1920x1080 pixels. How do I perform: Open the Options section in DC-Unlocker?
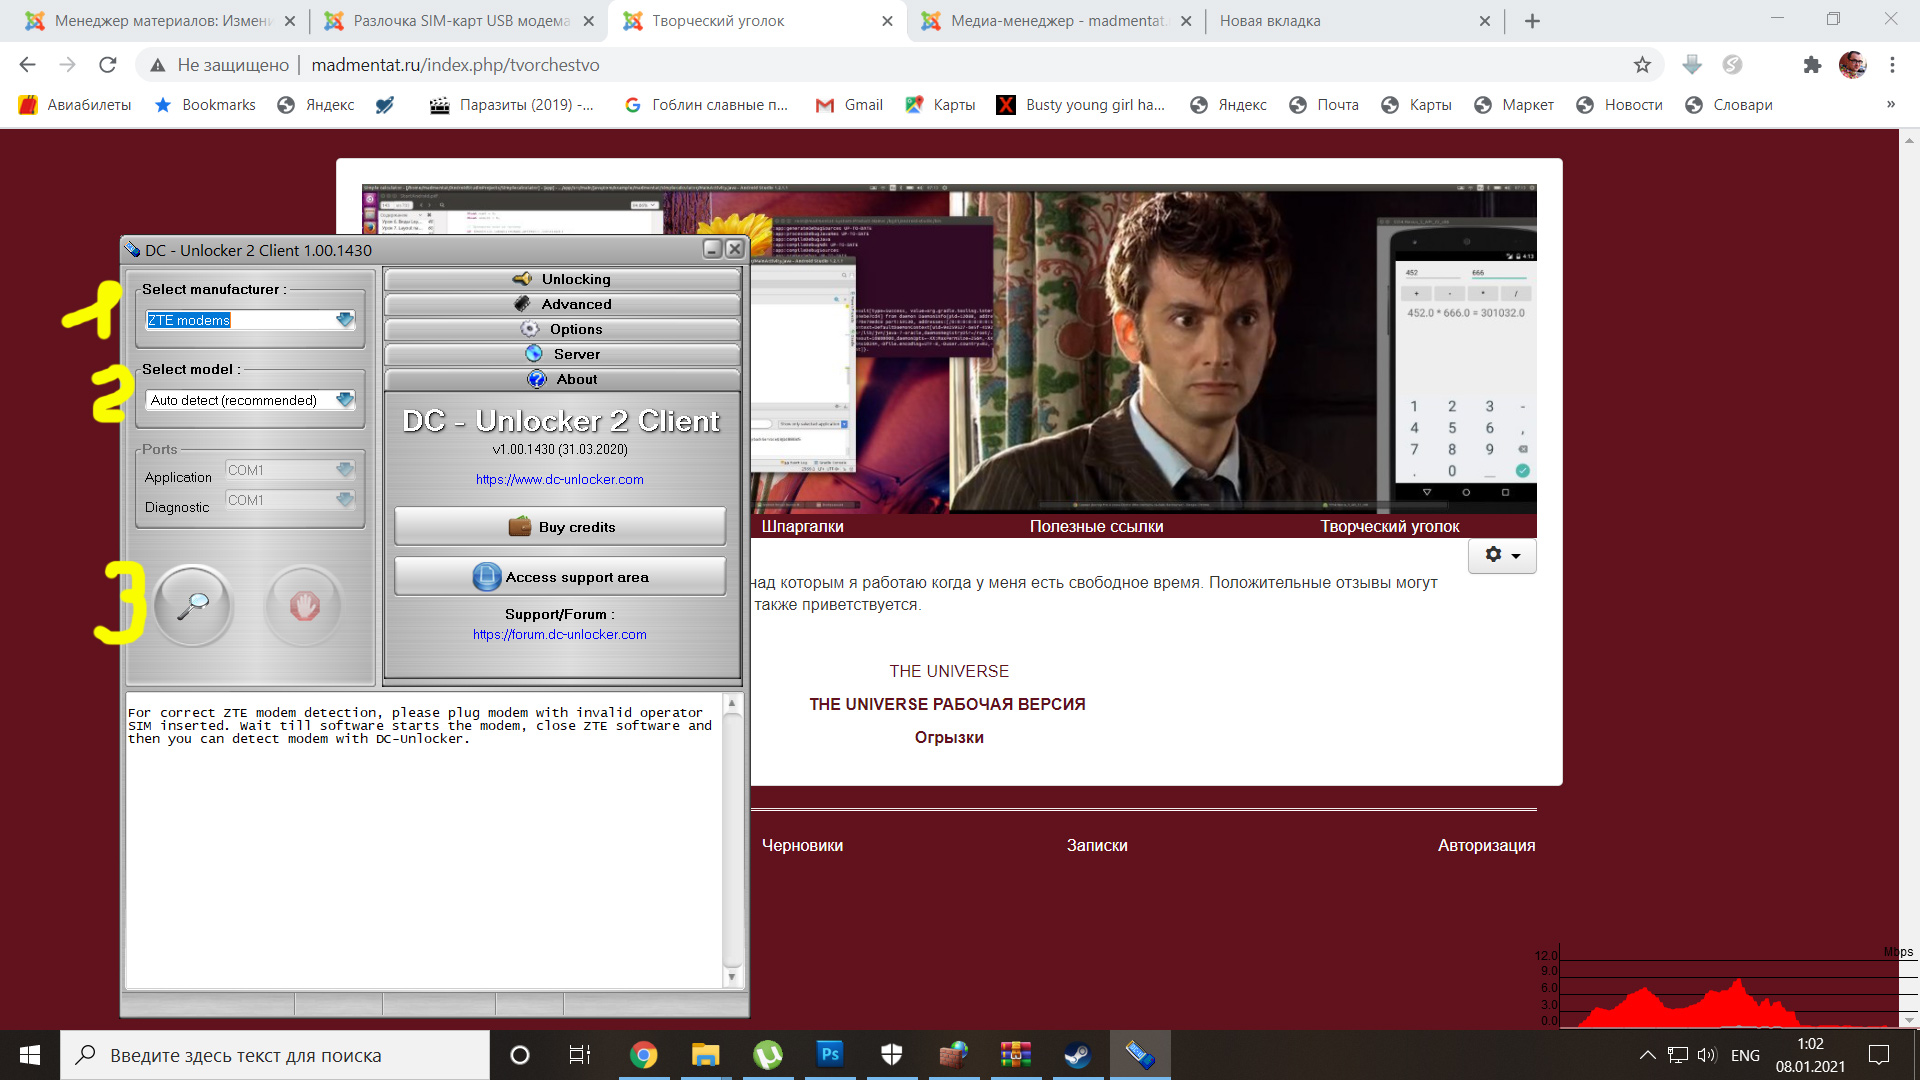coord(562,329)
